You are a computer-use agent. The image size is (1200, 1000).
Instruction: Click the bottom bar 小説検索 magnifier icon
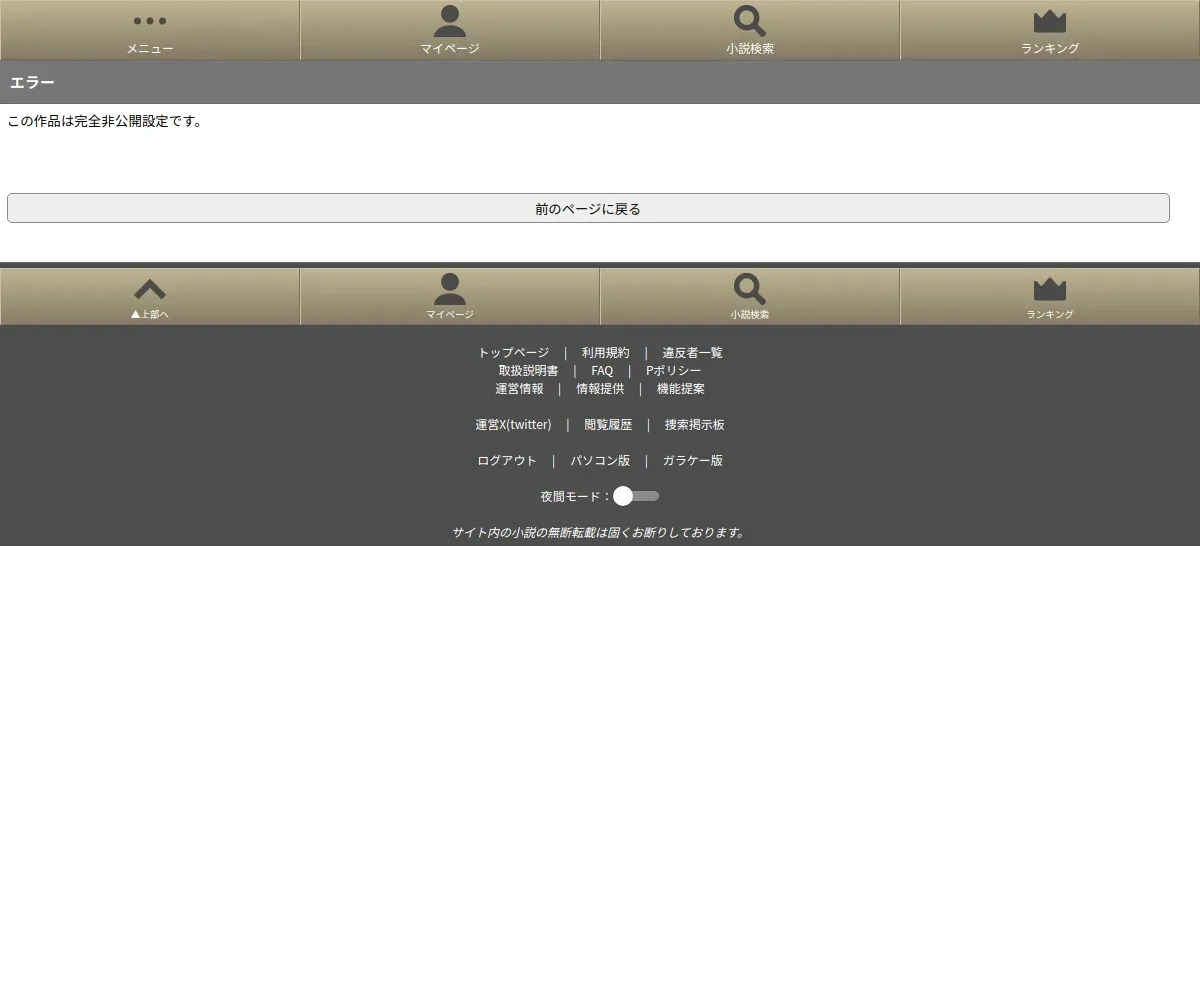click(x=750, y=289)
